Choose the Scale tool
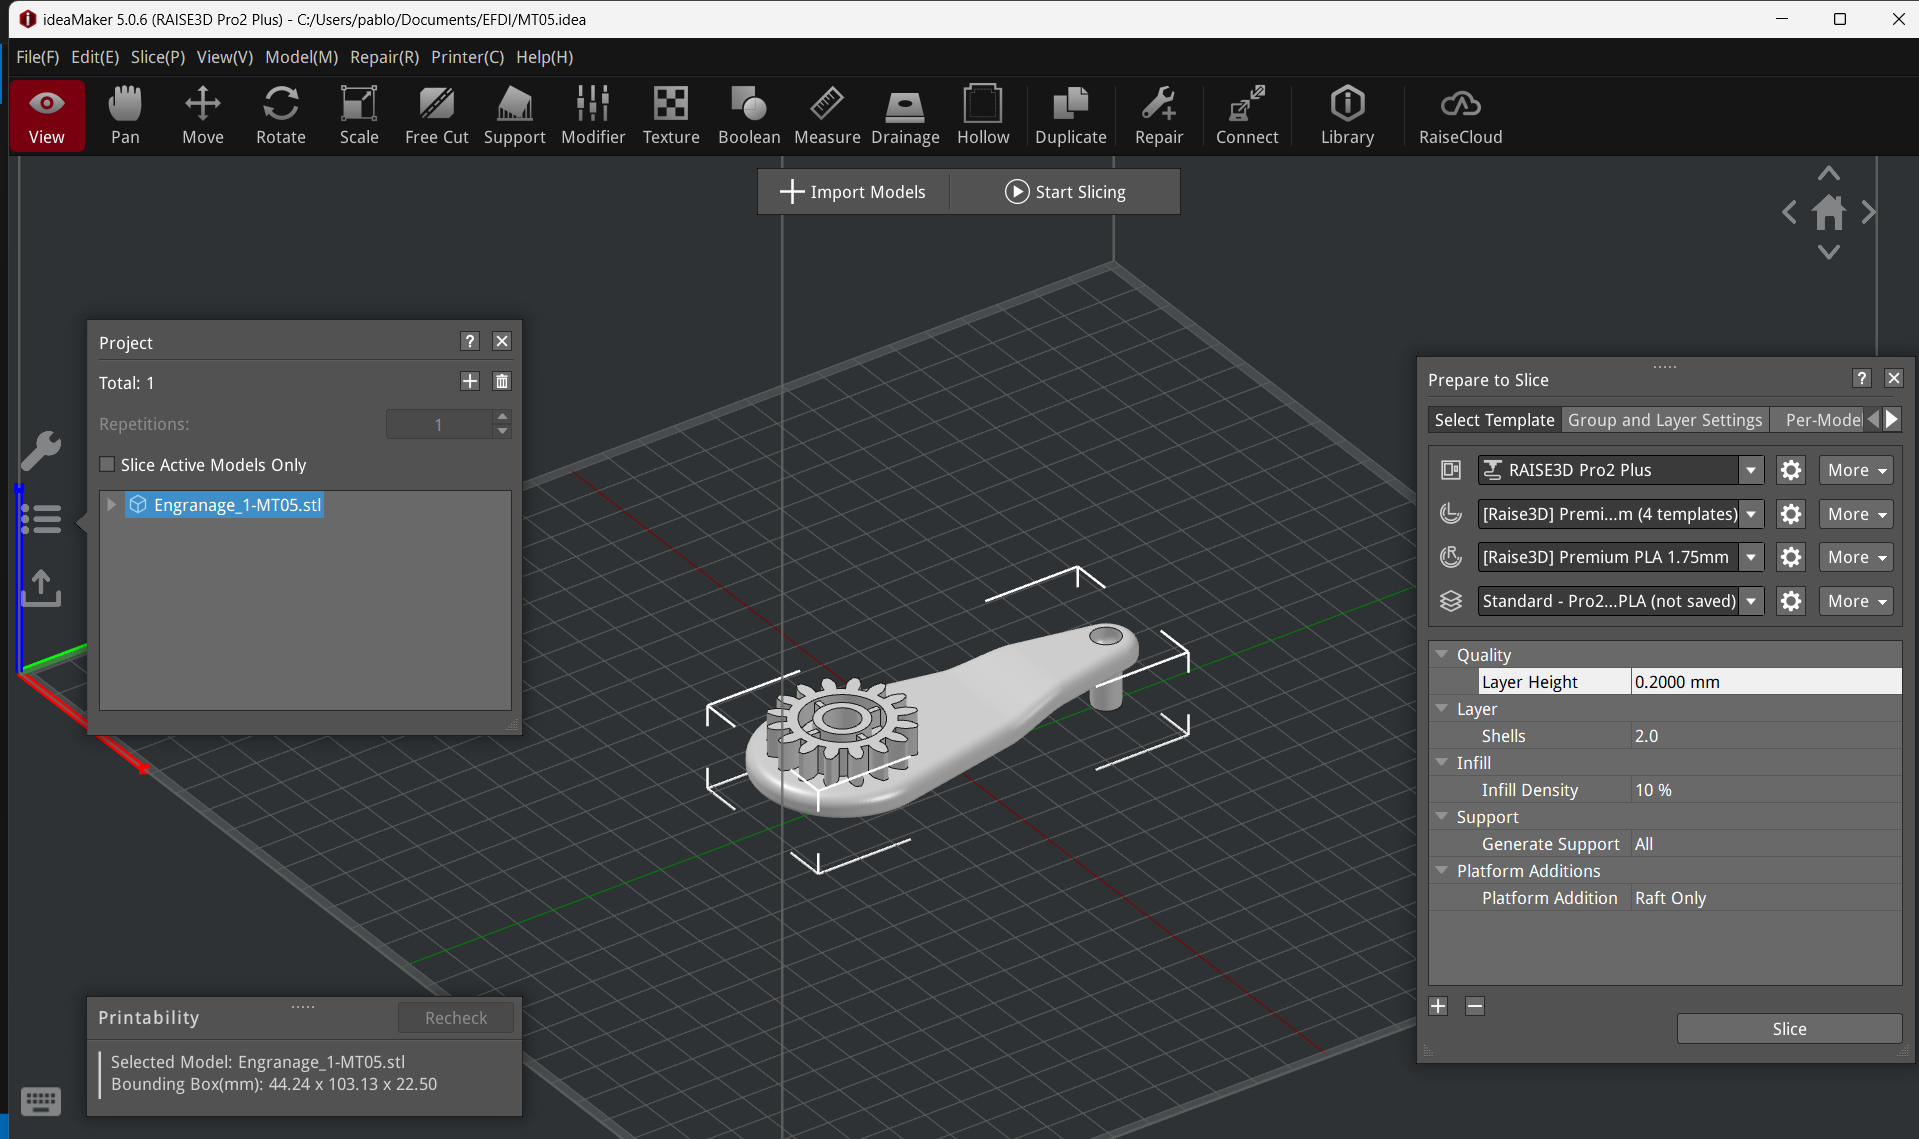Viewport: 1919px width, 1139px height. 359,116
